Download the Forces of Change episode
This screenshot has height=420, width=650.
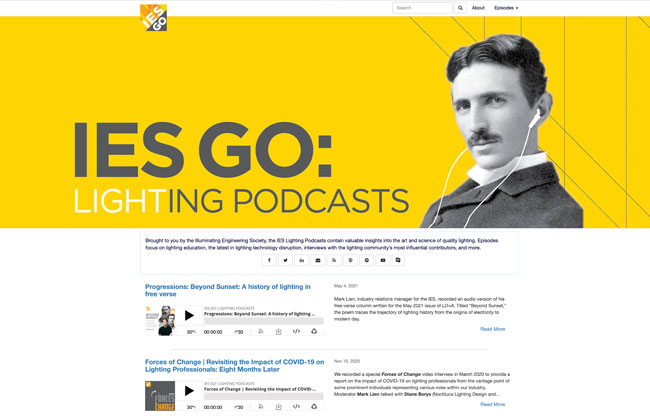(x=279, y=406)
